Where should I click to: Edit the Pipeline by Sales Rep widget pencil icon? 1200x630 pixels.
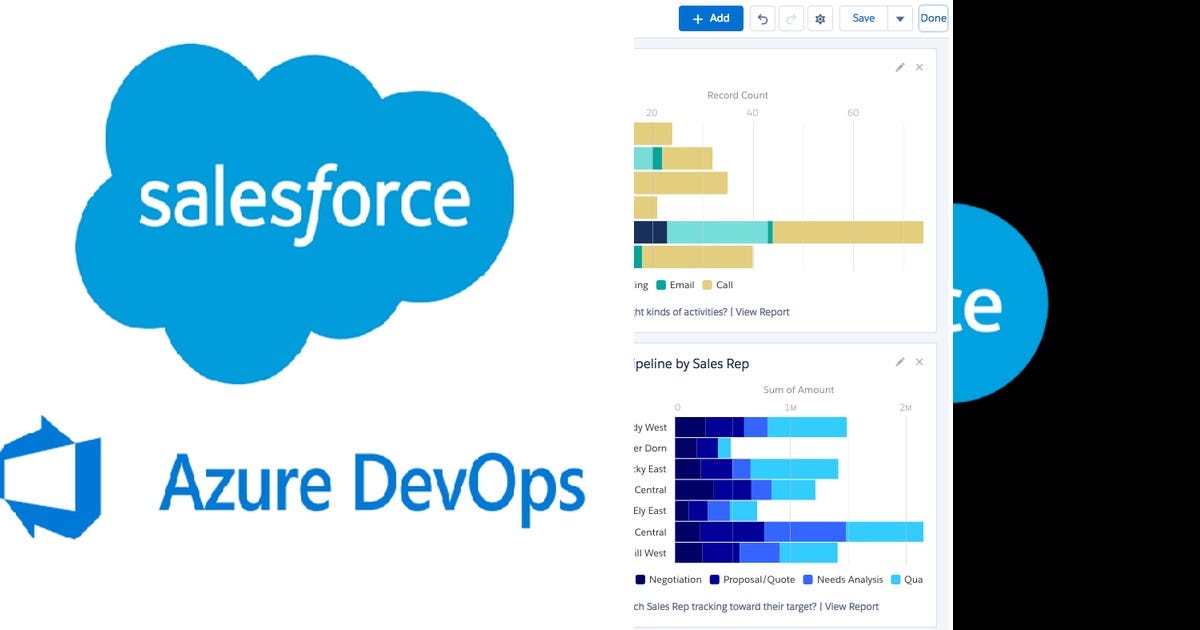point(899,362)
